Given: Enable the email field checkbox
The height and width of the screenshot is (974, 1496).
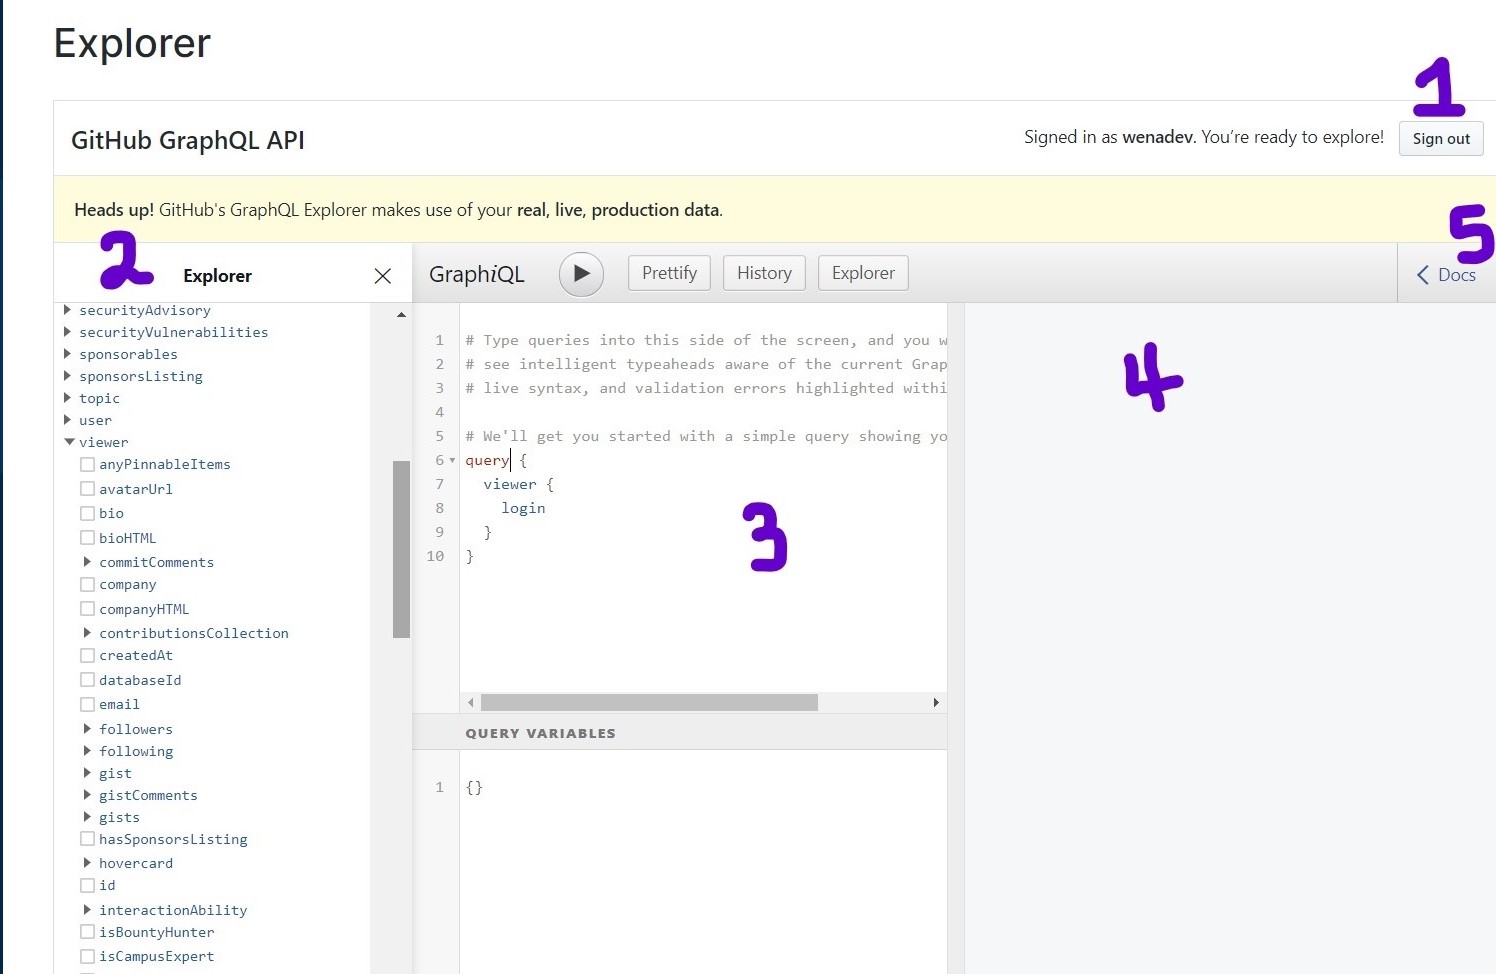Looking at the screenshot, I should 87,704.
